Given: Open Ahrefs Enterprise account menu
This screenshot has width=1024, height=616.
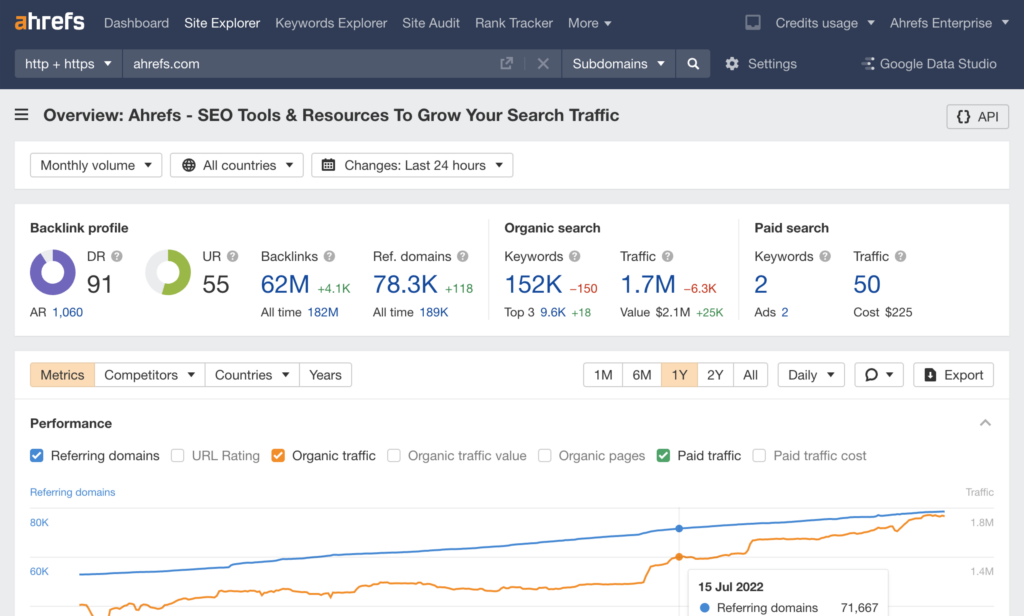Looking at the screenshot, I should click(950, 23).
